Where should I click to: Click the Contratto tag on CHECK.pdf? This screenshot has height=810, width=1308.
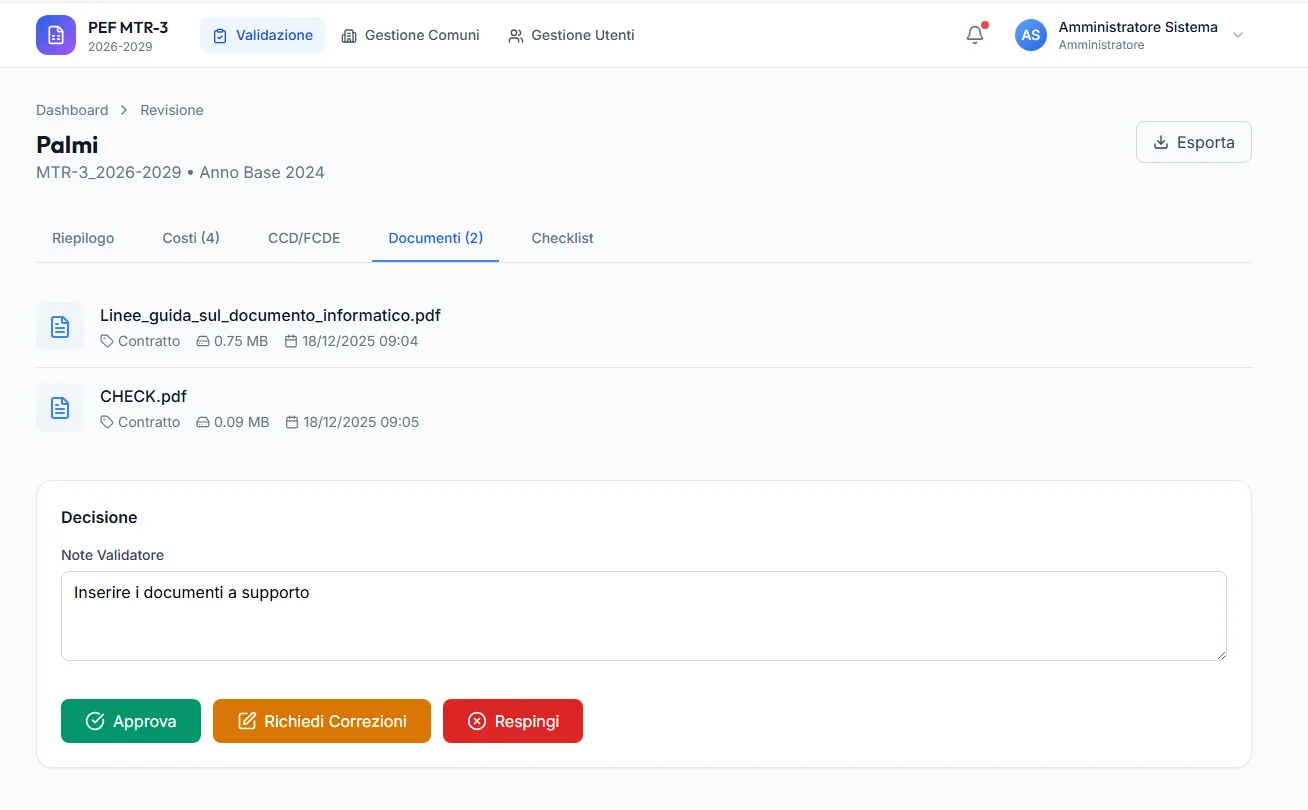tap(141, 422)
